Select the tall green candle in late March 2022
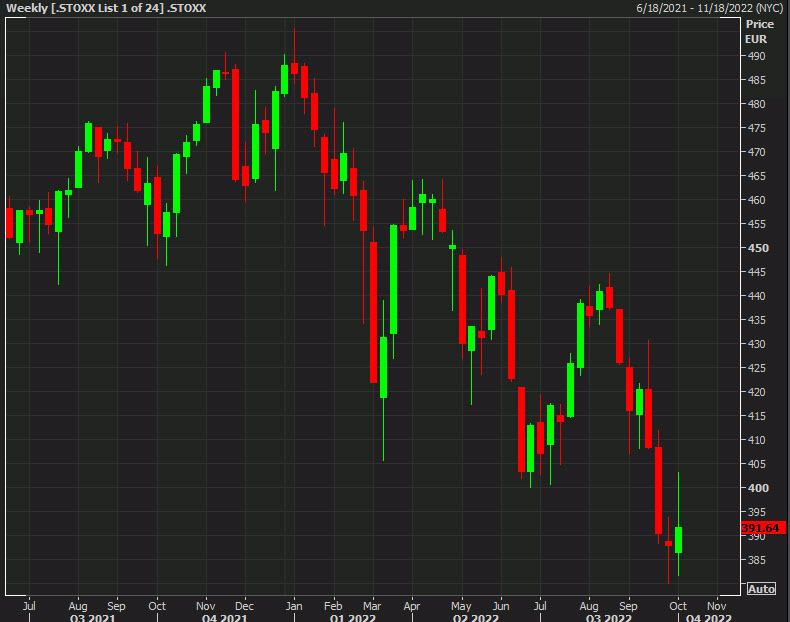Image resolution: width=790 pixels, height=622 pixels. click(393, 280)
